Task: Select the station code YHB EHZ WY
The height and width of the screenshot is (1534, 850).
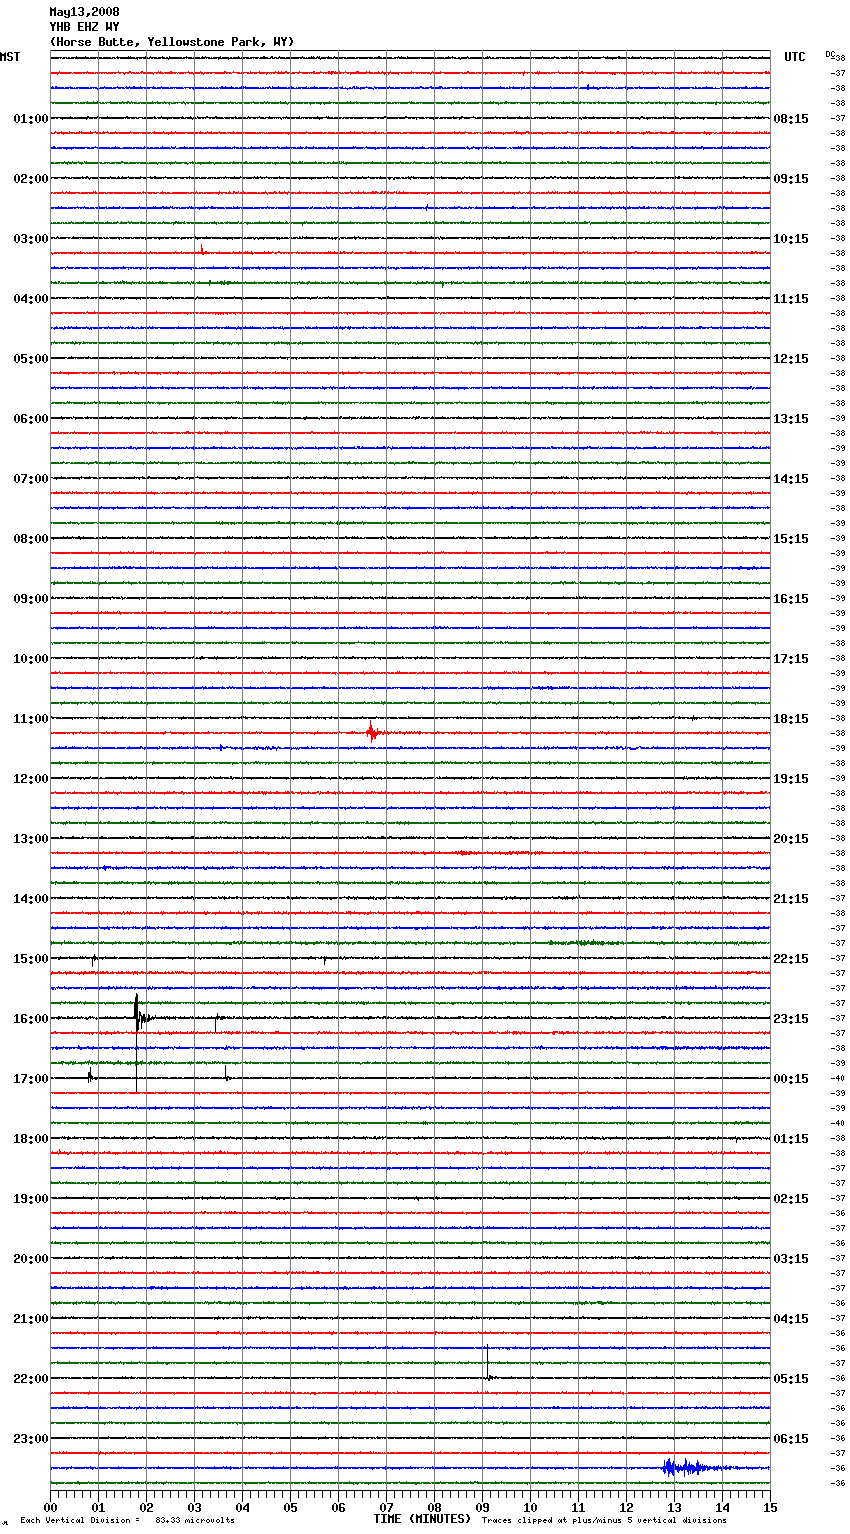Action: click(84, 27)
